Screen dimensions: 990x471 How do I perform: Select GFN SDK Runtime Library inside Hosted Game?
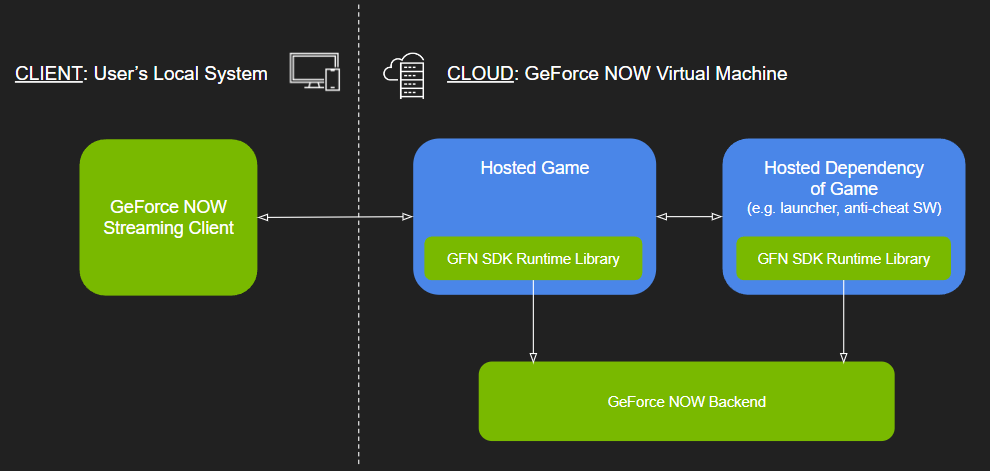(534, 259)
